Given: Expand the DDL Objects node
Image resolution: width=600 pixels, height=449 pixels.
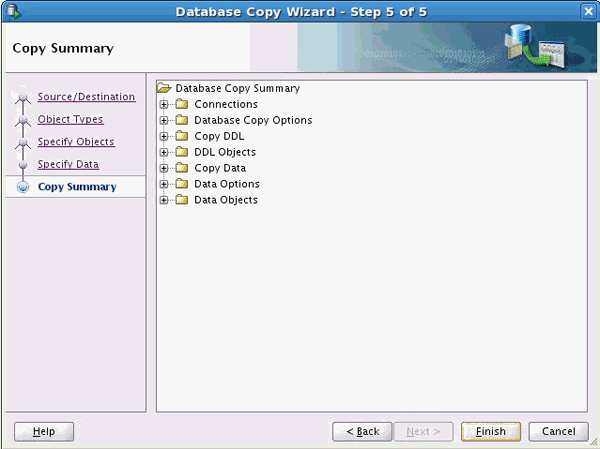Looking at the screenshot, I should tap(164, 152).
